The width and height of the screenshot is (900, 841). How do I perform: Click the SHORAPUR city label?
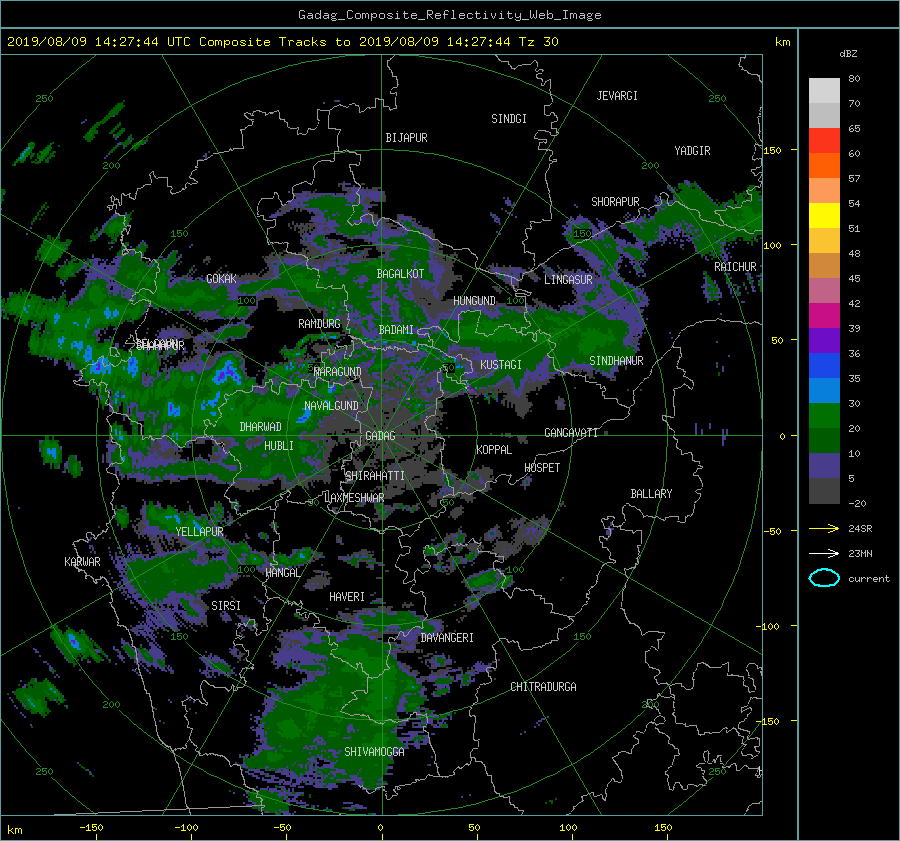click(x=615, y=202)
